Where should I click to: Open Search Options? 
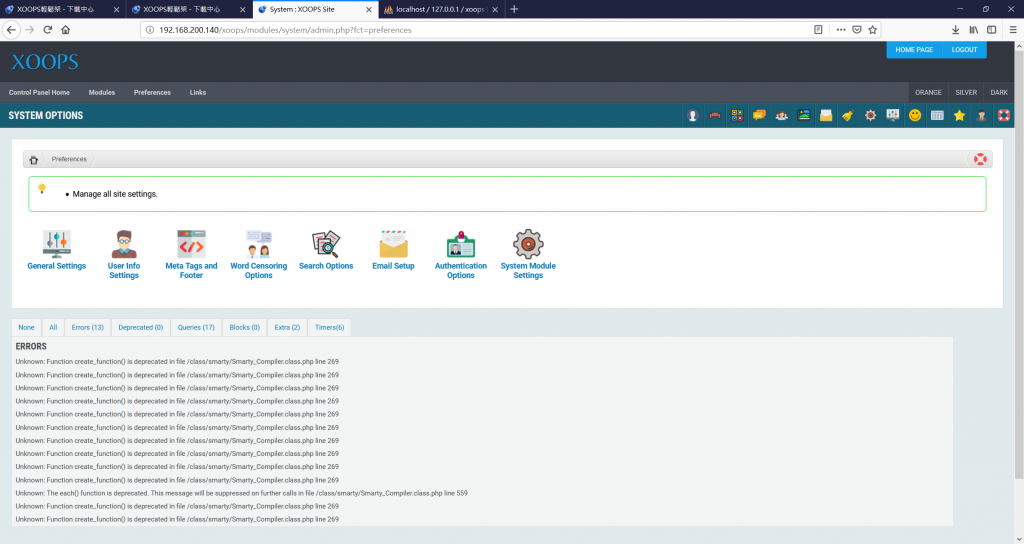coord(326,250)
